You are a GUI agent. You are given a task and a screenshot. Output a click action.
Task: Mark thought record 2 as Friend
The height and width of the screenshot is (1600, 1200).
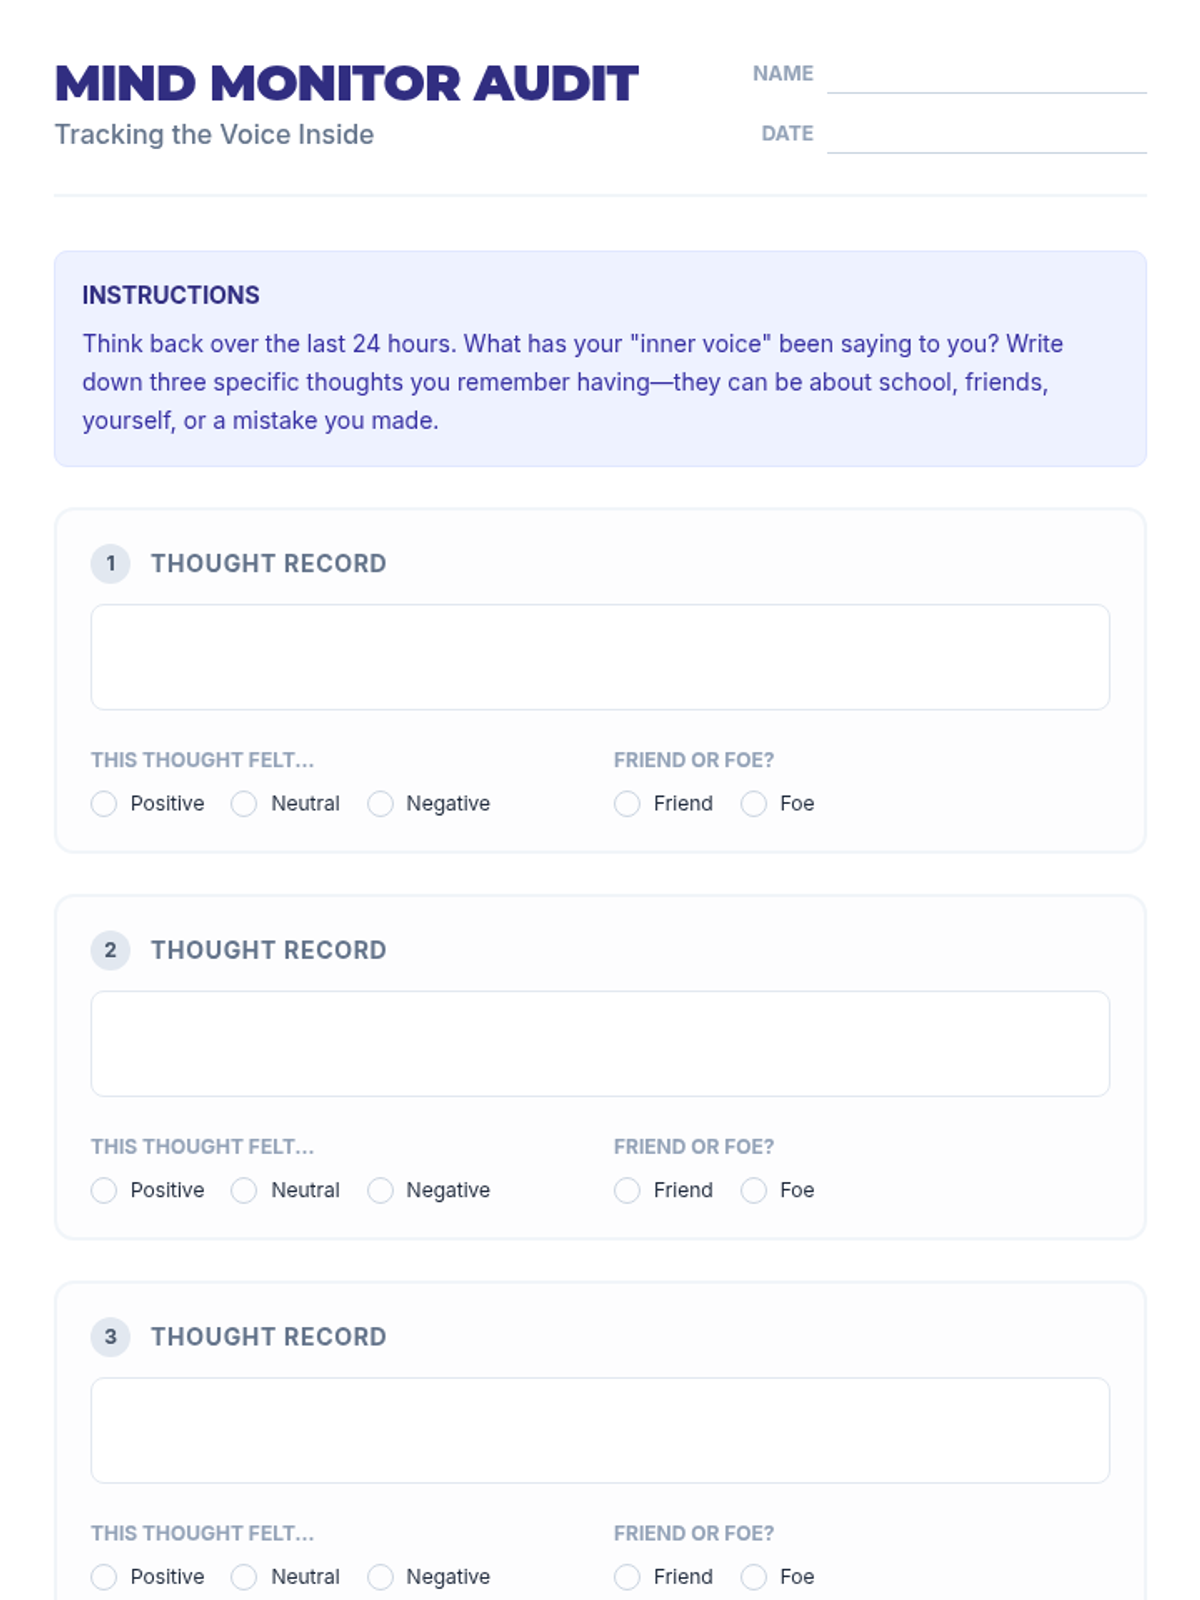627,1190
